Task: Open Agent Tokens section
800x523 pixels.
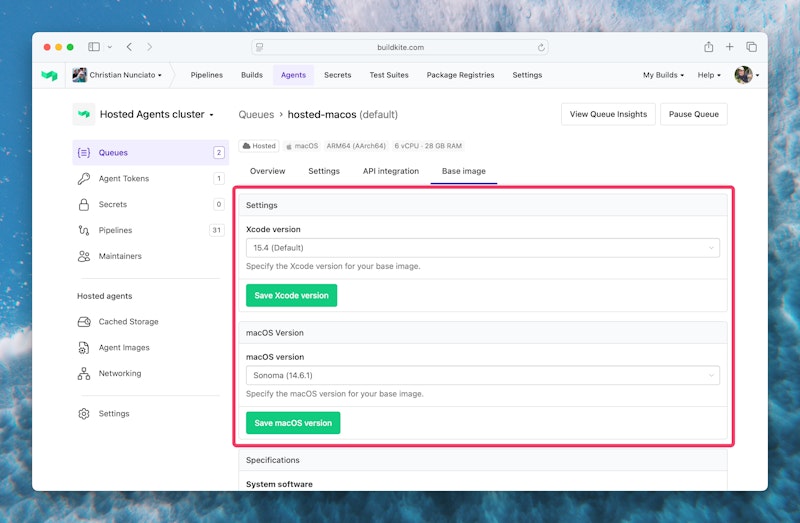Action: [x=124, y=179]
